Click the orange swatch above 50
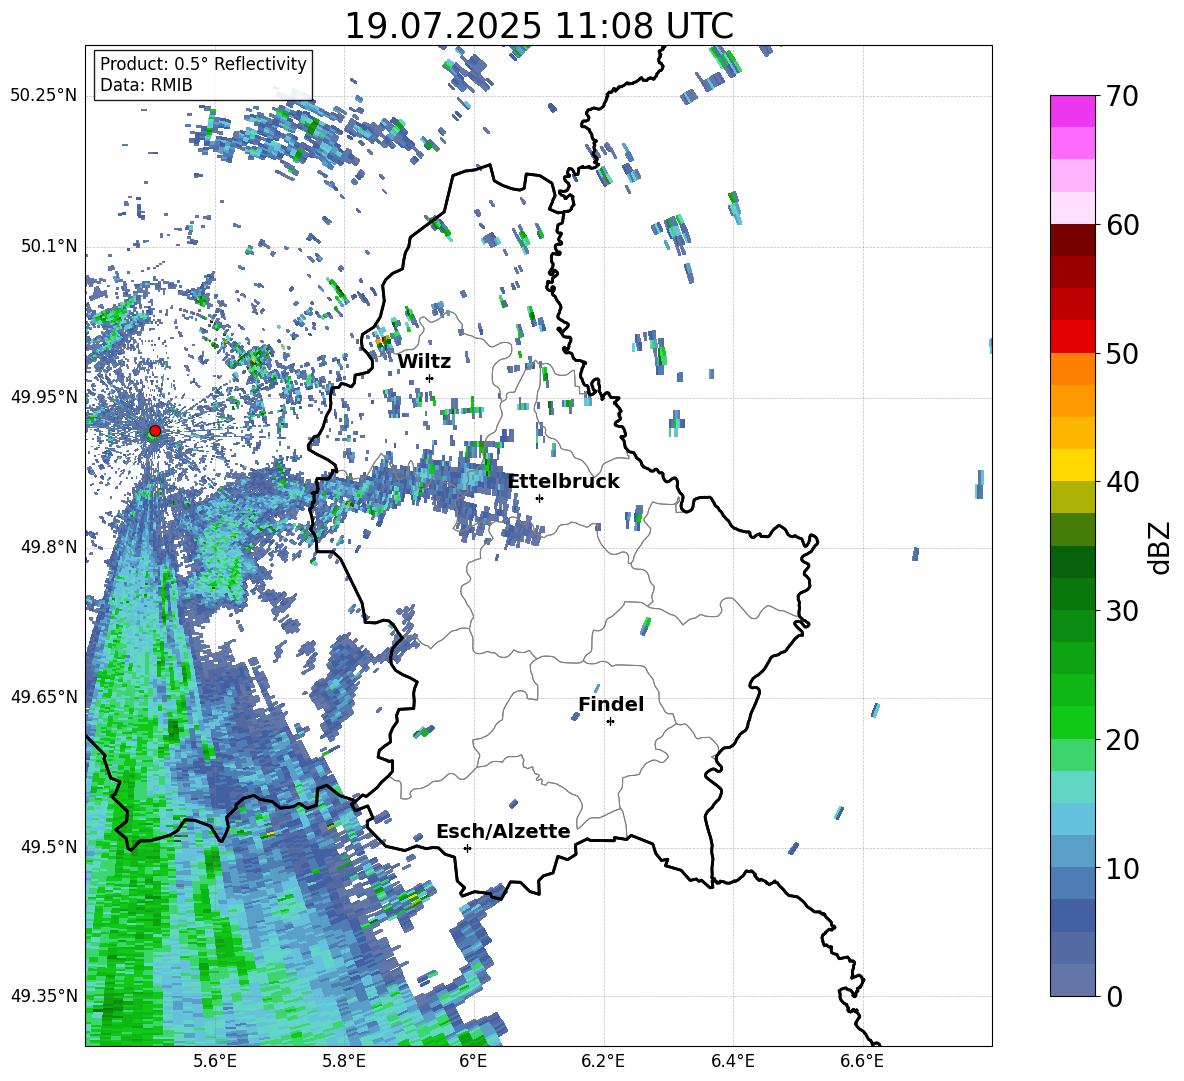The image size is (1184, 1081). click(x=1072, y=369)
